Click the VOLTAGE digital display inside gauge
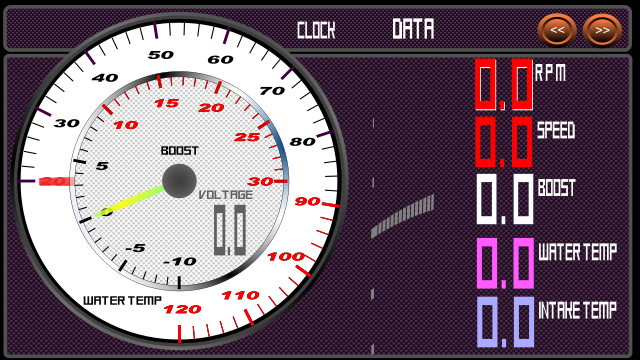This screenshot has height=360, width=640. coord(230,231)
